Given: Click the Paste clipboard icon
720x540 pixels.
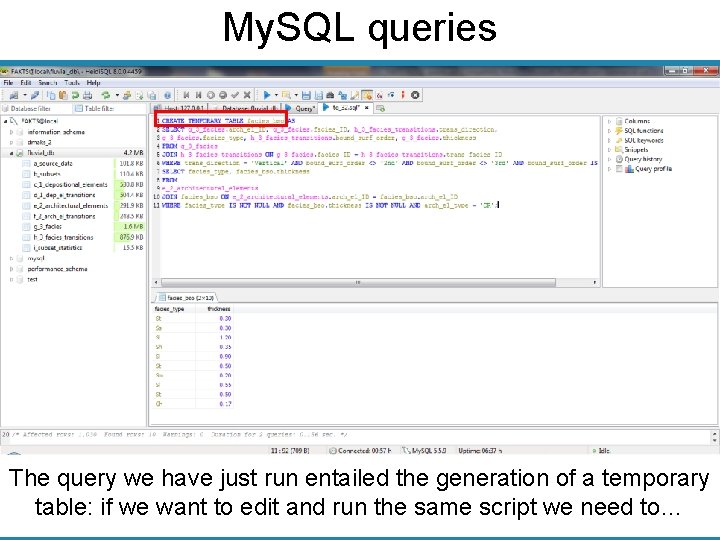Looking at the screenshot, I should [x=63, y=95].
